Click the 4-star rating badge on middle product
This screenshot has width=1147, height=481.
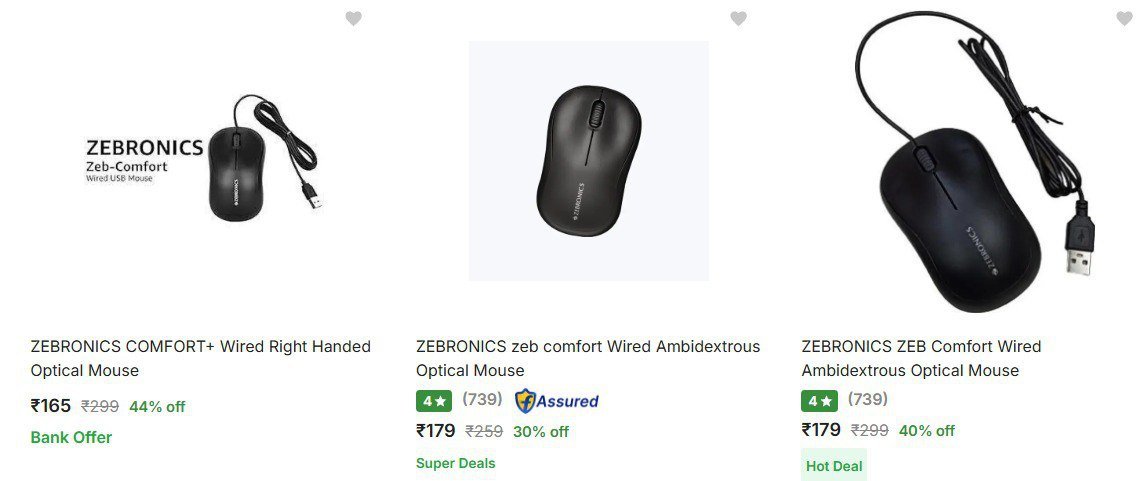click(434, 401)
